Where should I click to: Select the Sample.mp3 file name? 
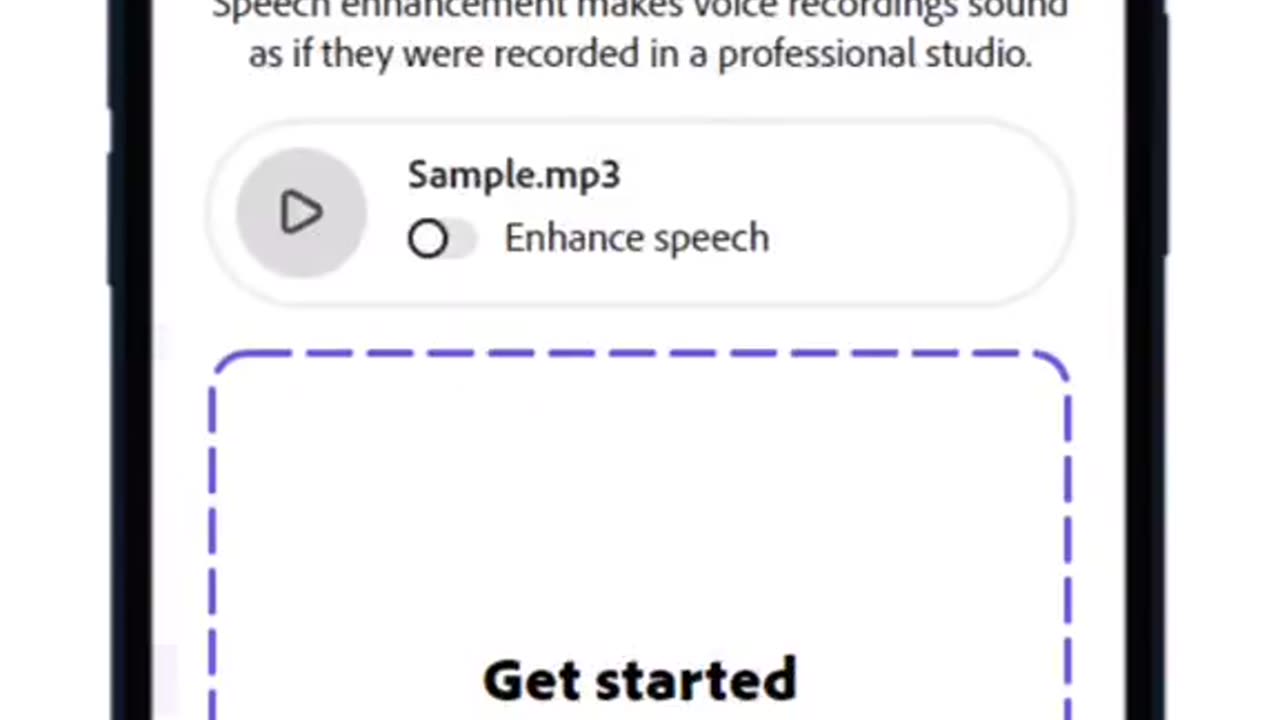(x=514, y=175)
